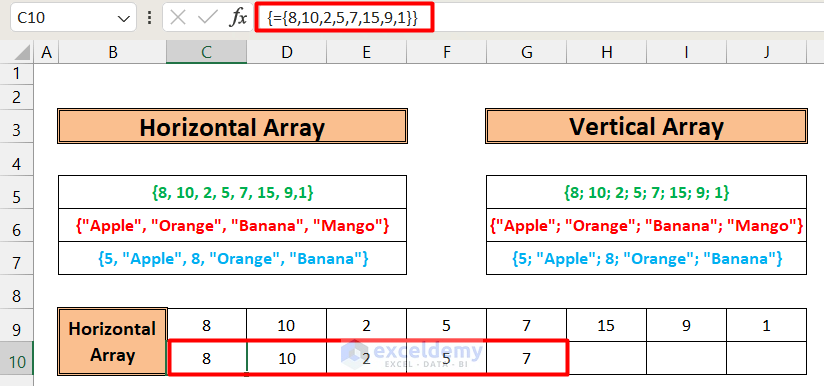
Task: Select column C header
Action: click(207, 52)
